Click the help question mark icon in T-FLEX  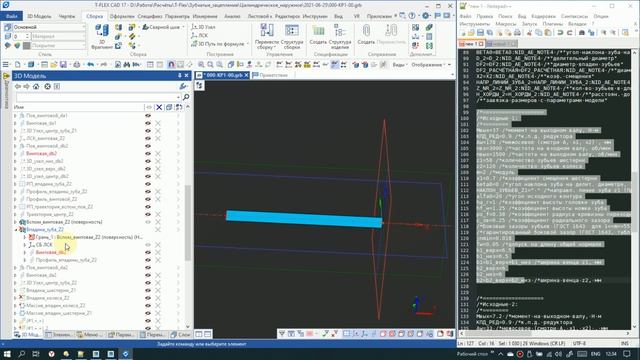pyautogui.click(x=412, y=16)
